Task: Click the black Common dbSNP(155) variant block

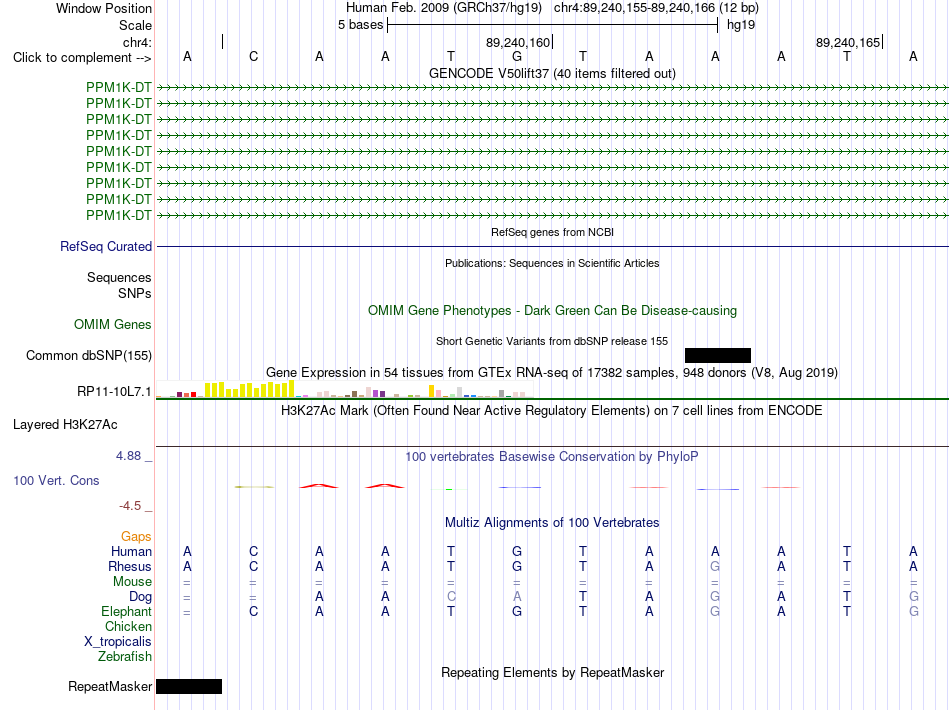Action: coord(717,356)
